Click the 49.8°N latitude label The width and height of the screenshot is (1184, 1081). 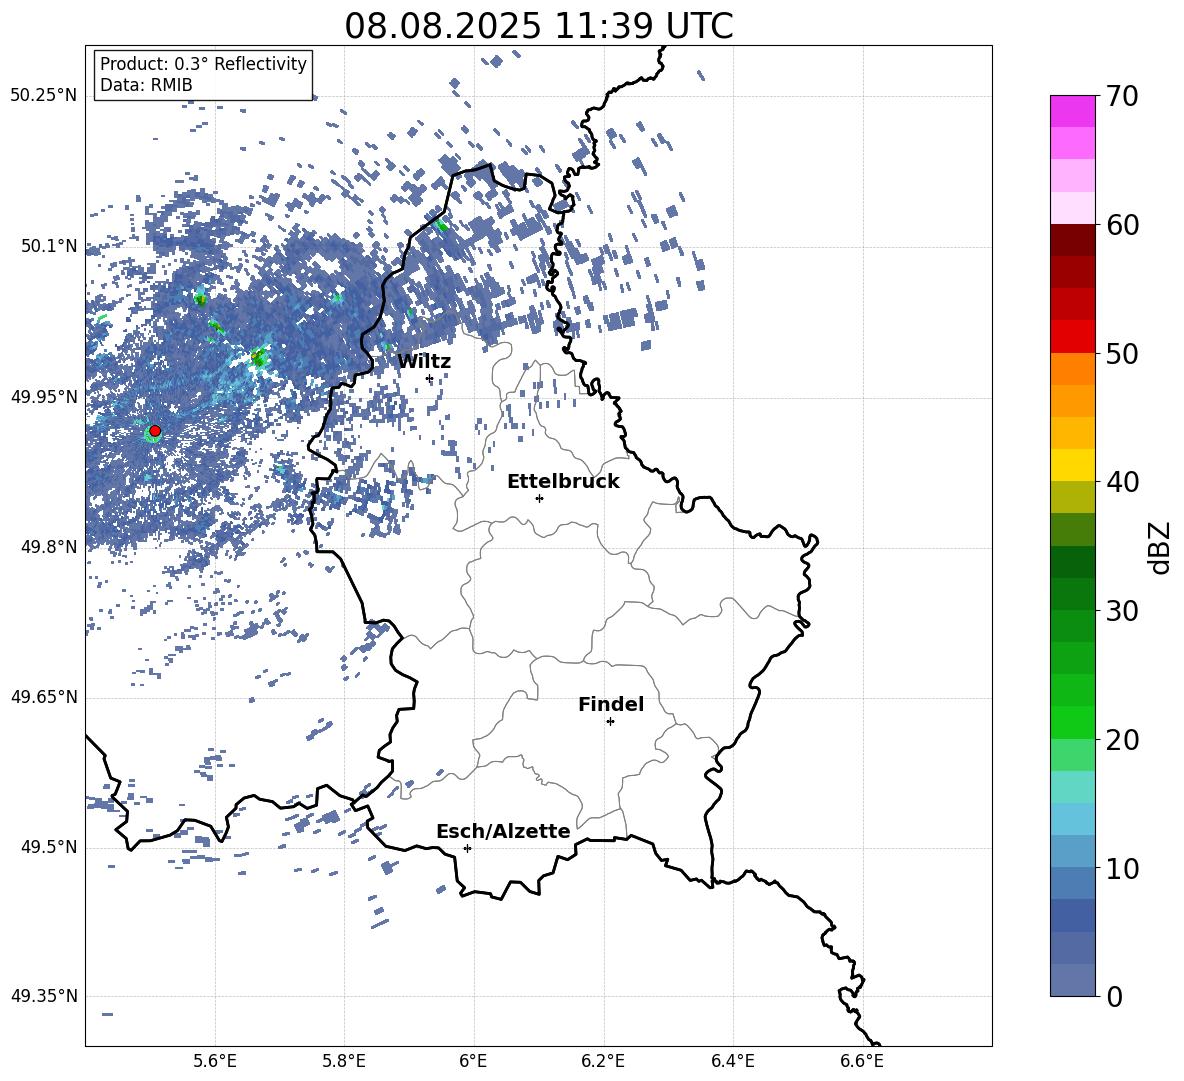pyautogui.click(x=48, y=547)
